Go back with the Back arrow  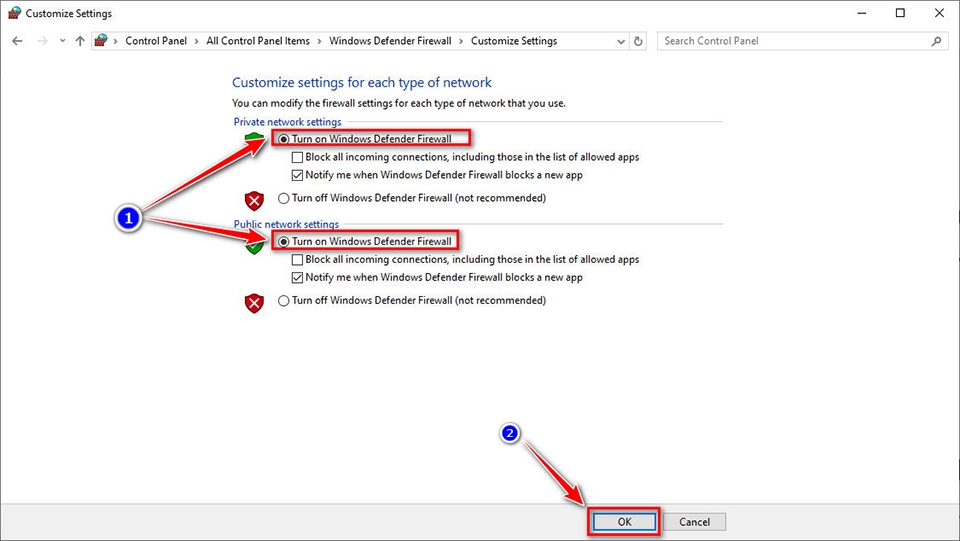point(17,41)
